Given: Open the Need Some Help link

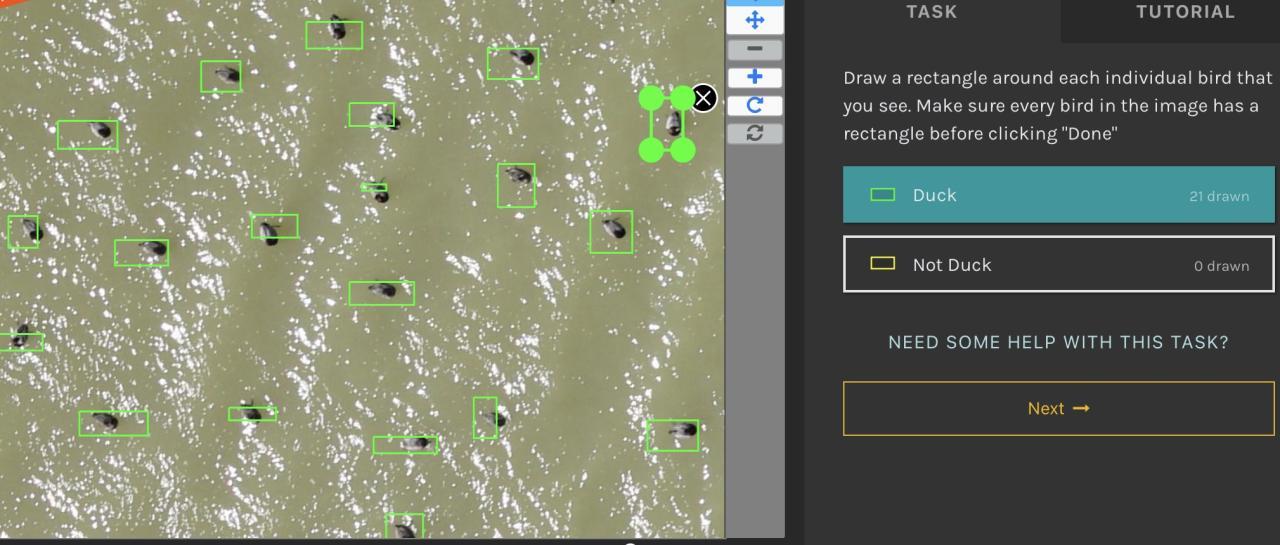Looking at the screenshot, I should point(1058,342).
